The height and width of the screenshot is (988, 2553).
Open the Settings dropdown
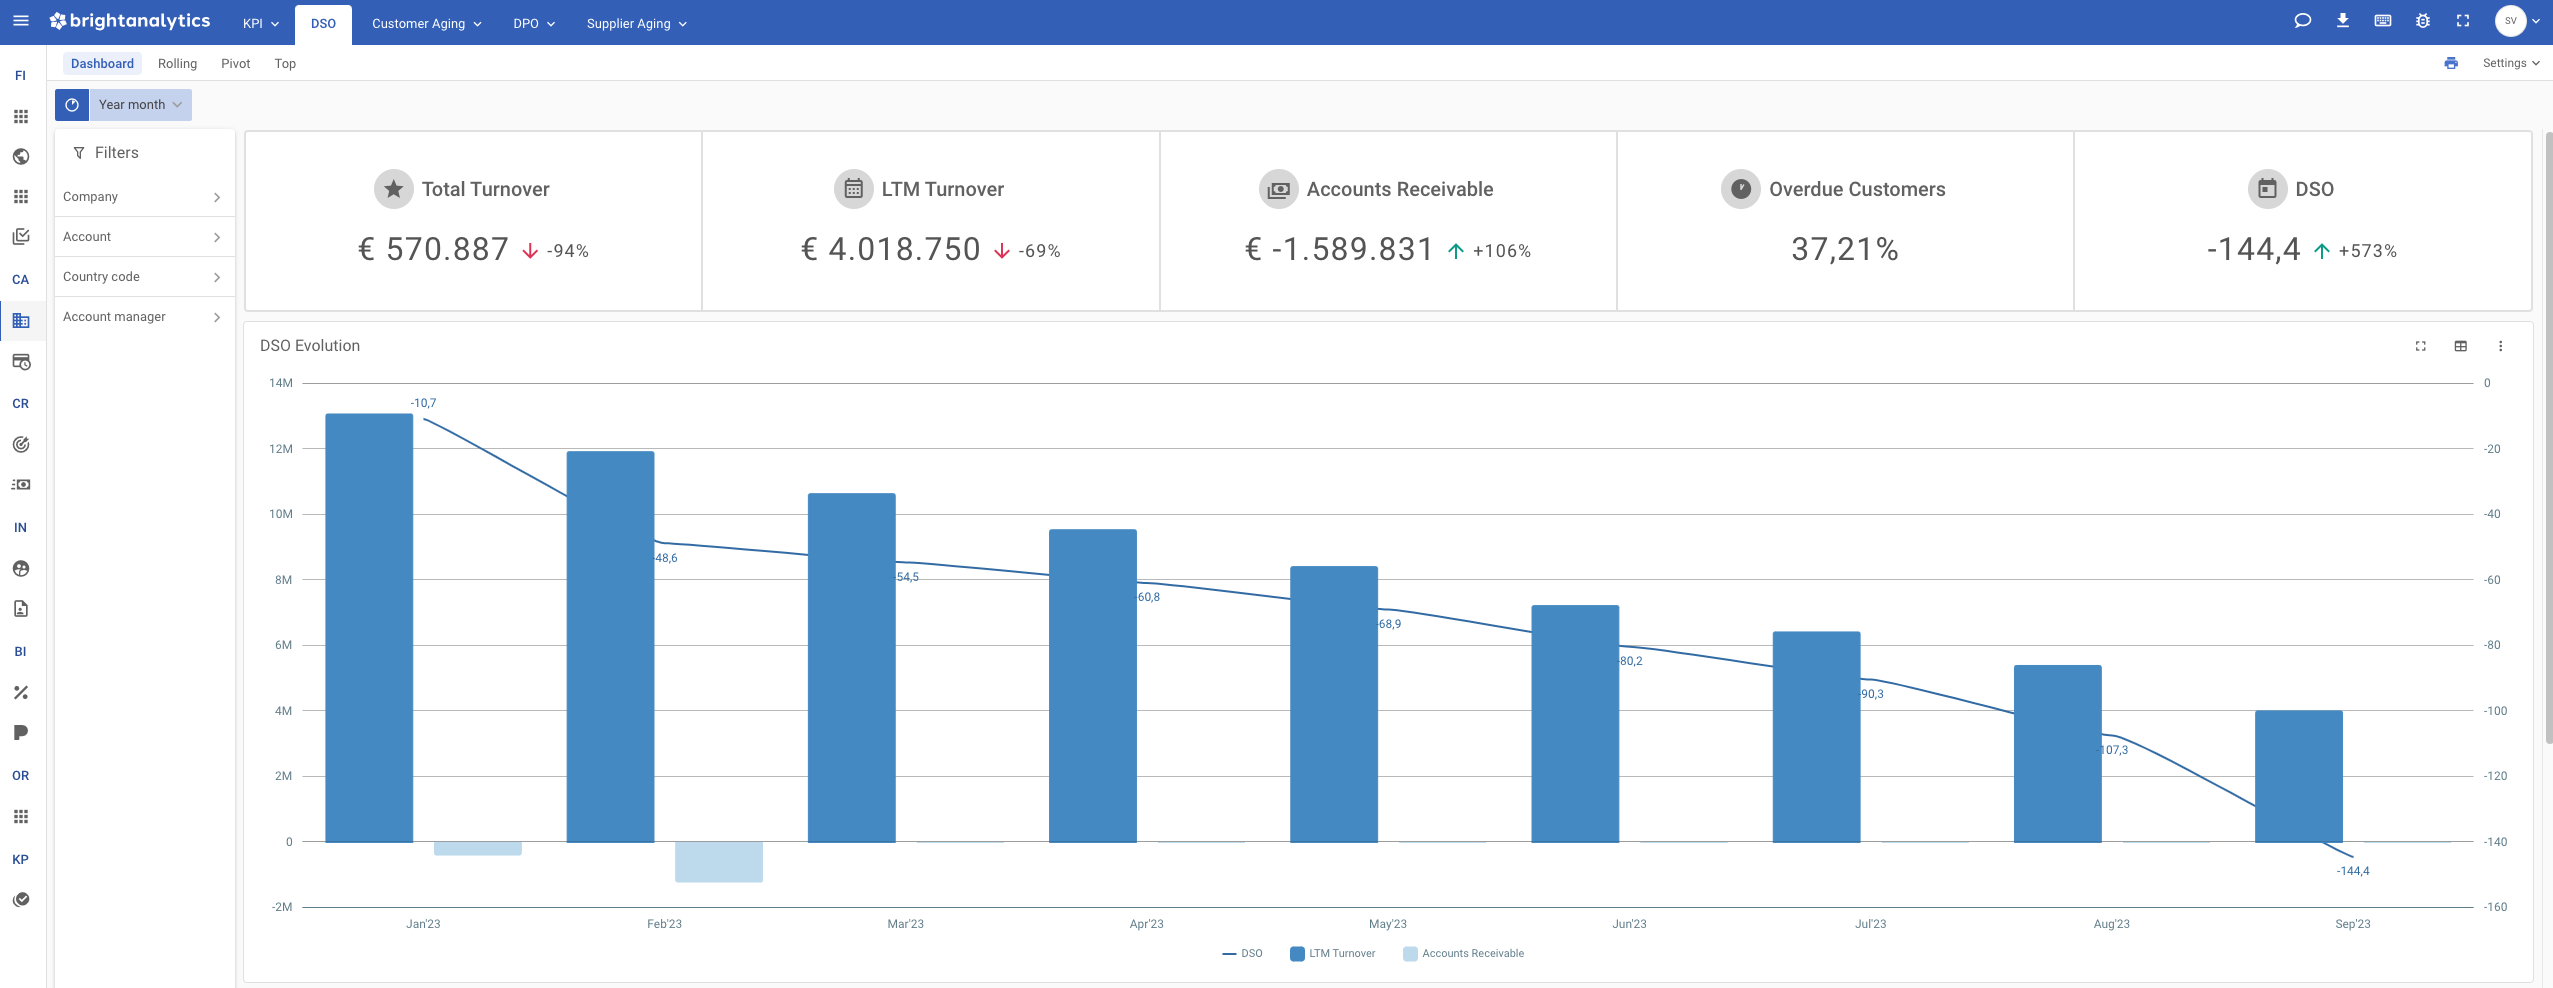[2510, 63]
